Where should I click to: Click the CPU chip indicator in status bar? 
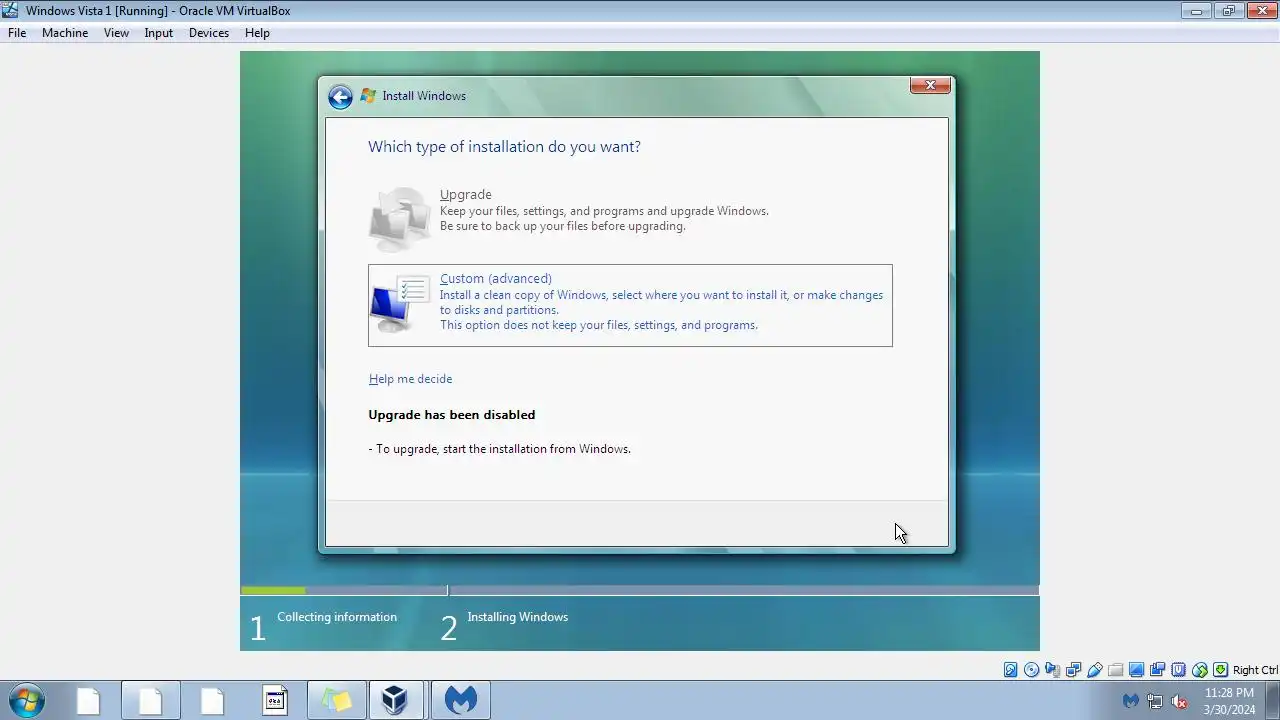tap(1179, 670)
